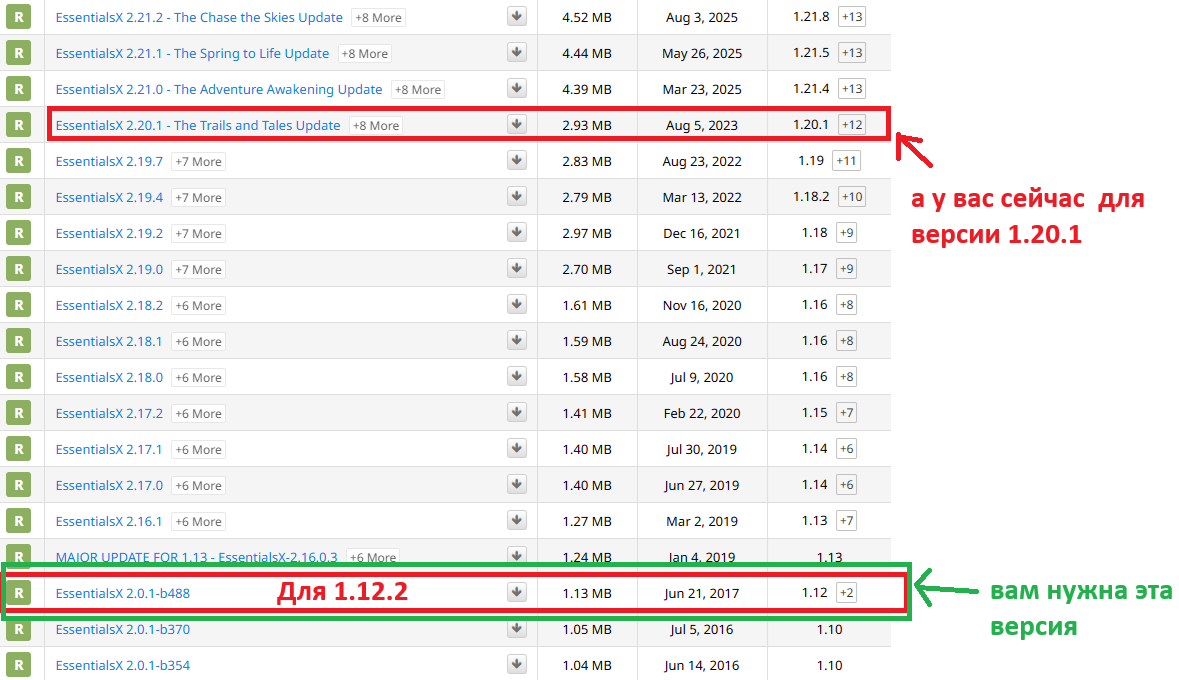This screenshot has width=1179, height=680.
Task: Download EssentialsX 2.21.2 via arrow icon
Action: pyautogui.click(x=516, y=17)
